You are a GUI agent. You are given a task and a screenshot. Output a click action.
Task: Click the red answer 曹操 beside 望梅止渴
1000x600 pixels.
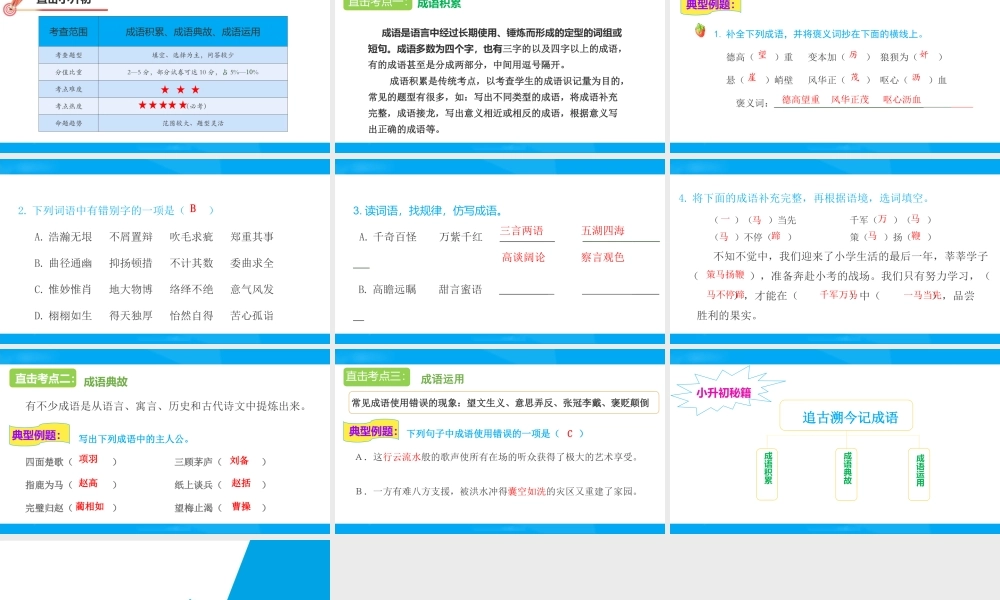(241, 506)
